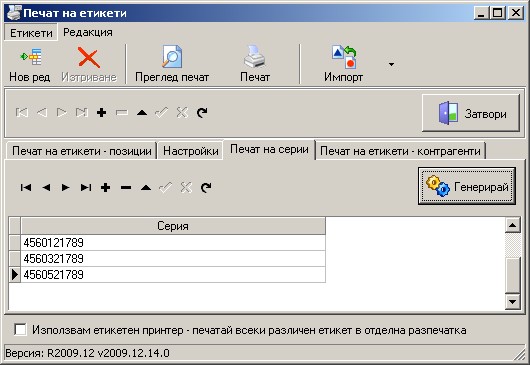Click the Генерирай button
530x365 pixels.
coord(467,186)
